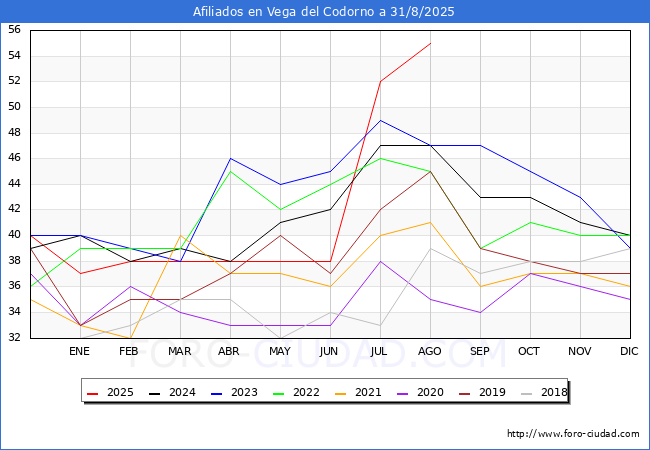Click the SEP month axis label

480,352
